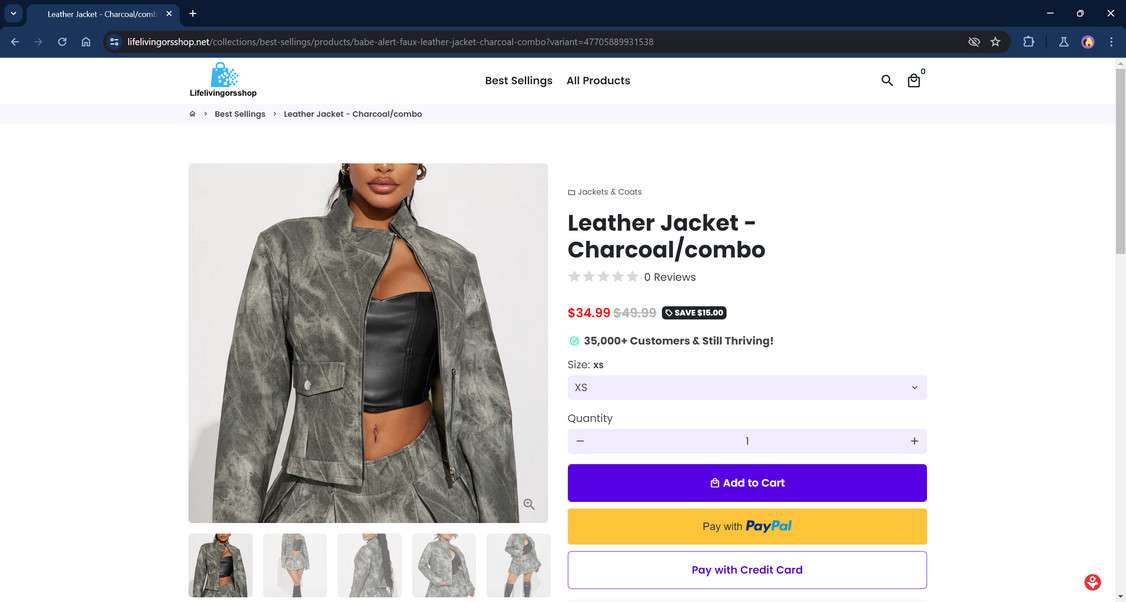Add the jacket to cart
1126x602 pixels.
tap(746, 483)
